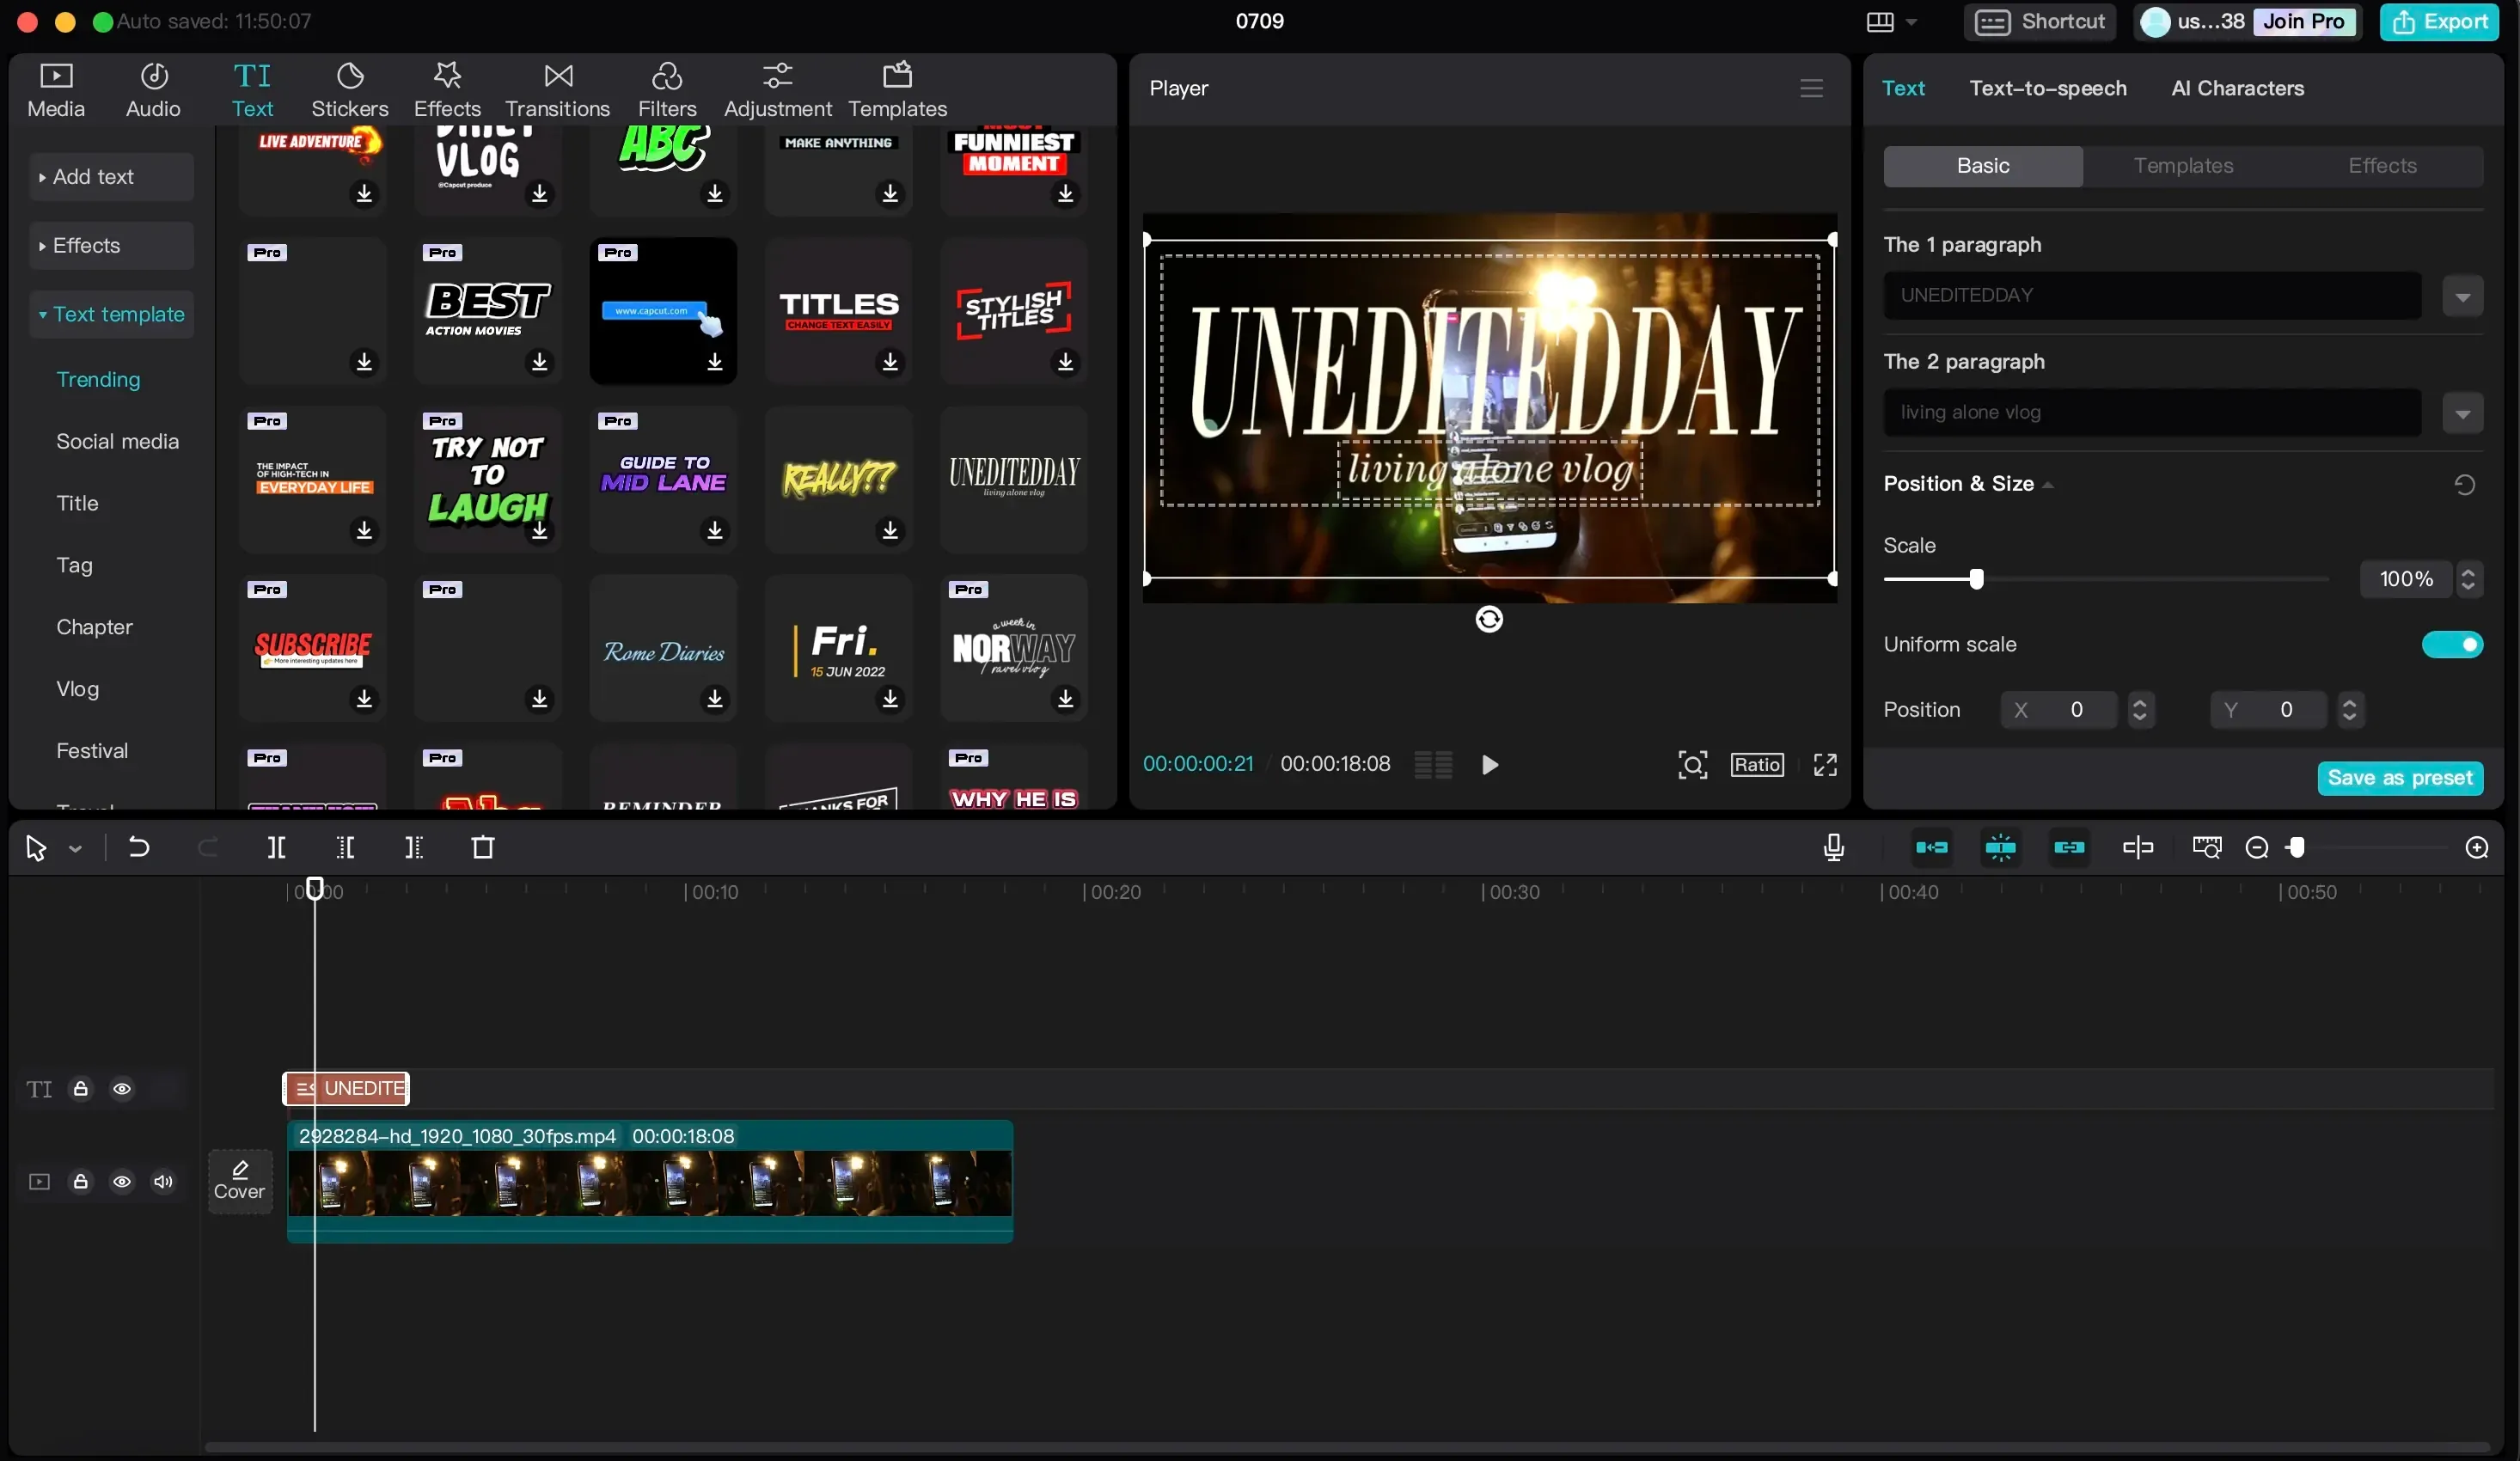Image resolution: width=2520 pixels, height=1461 pixels.
Task: Open the Stickers panel
Action: pyautogui.click(x=349, y=90)
